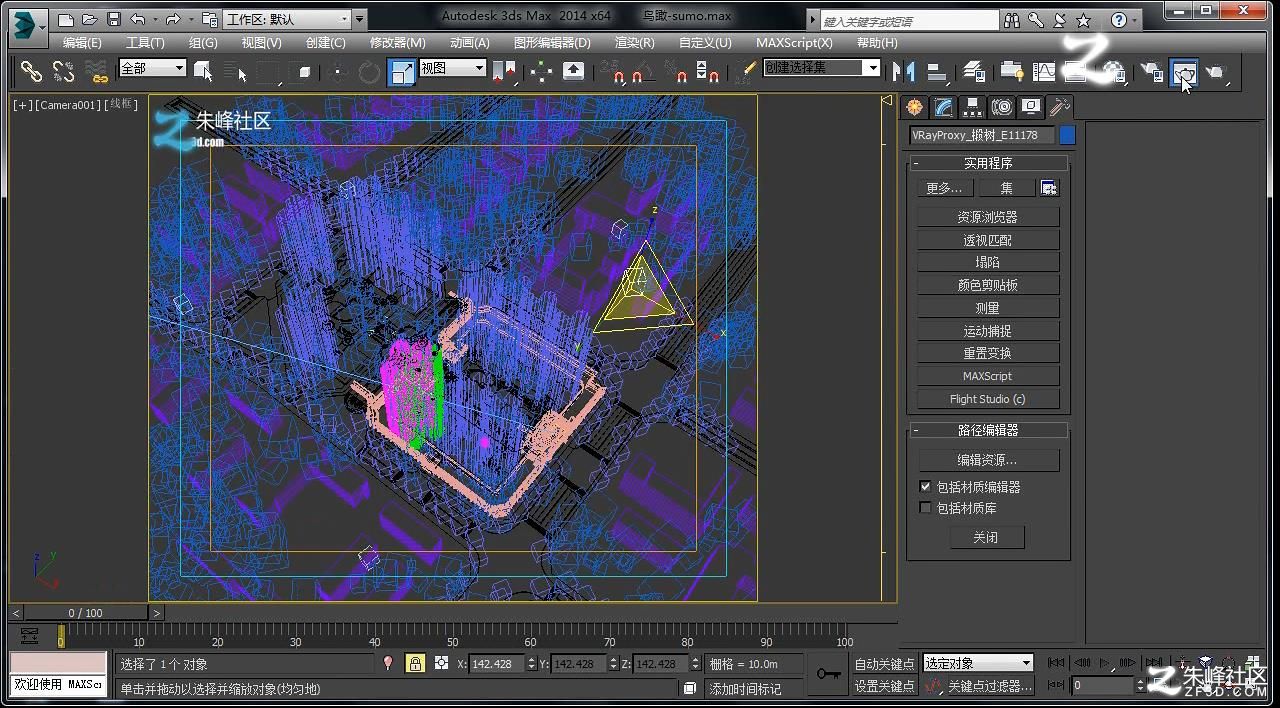Open the 视图 reference coordinate system dropdown
The height and width of the screenshot is (708, 1280).
(x=452, y=68)
